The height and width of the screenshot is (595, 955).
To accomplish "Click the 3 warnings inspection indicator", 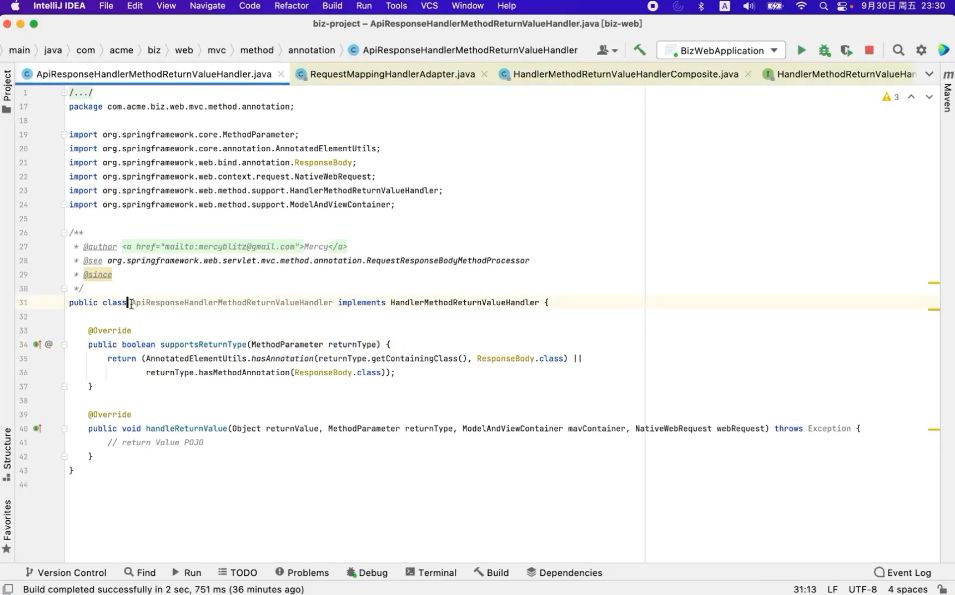I will 890,97.
